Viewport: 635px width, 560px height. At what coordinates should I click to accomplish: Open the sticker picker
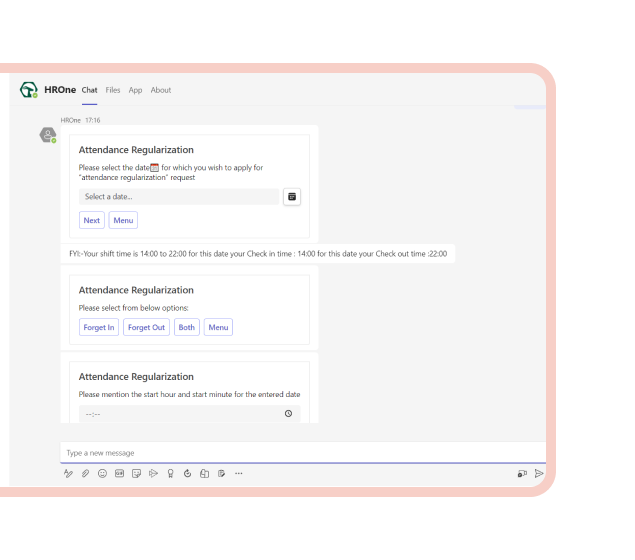[x=136, y=473]
